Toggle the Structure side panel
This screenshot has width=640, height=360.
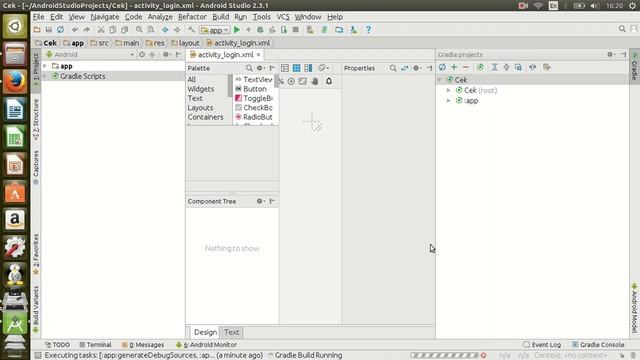tap(36, 119)
